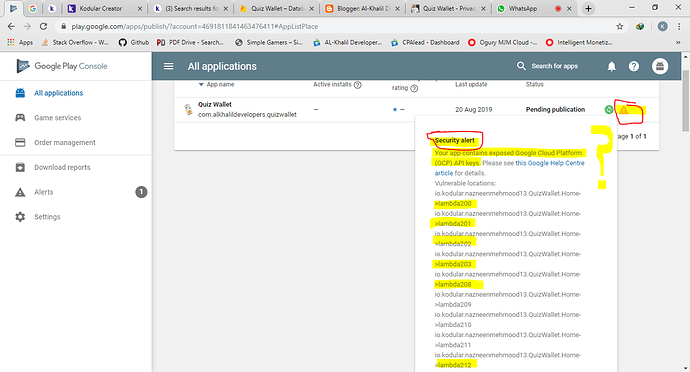This screenshot has width=690, height=372.
Task: Open the Chrome three-dot menu
Action: 679,26
